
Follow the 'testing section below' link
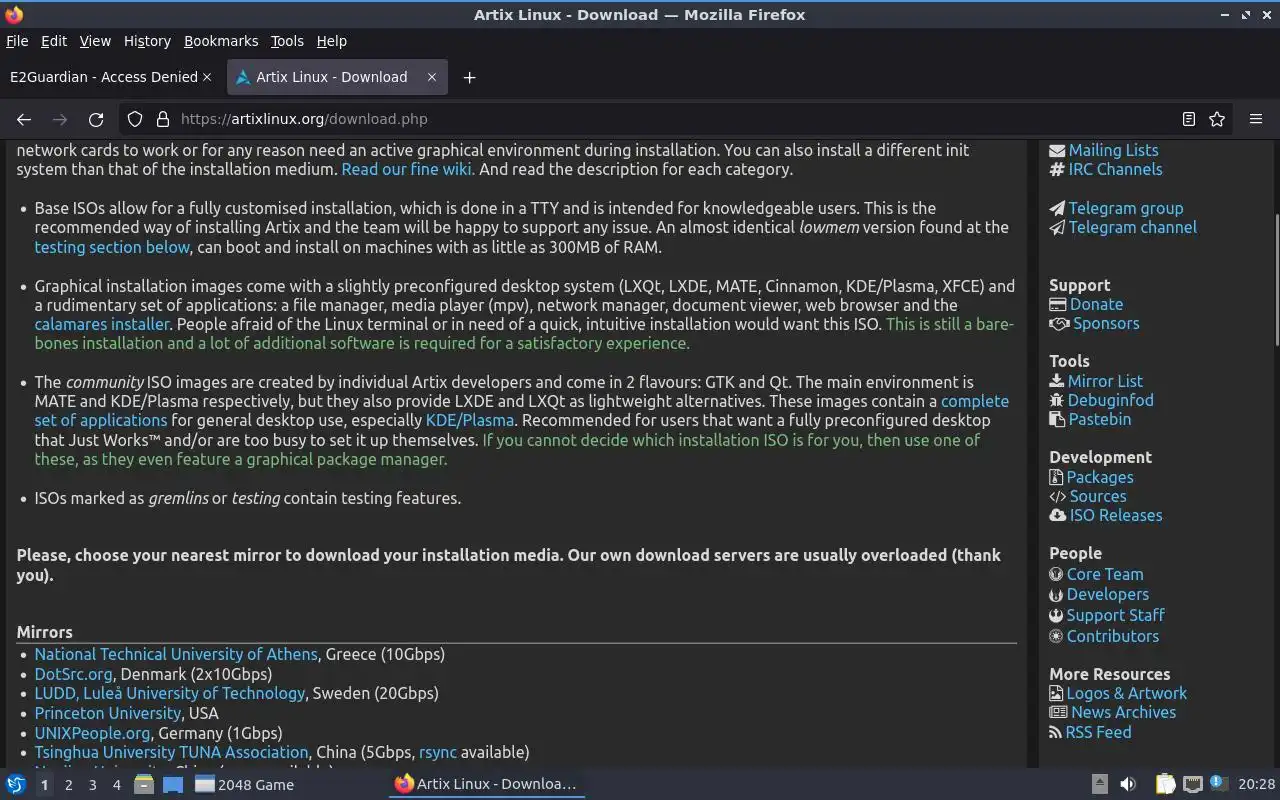112,247
